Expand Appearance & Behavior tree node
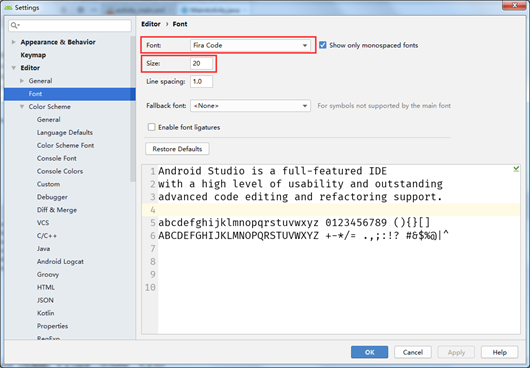This screenshot has height=368, width=530. [x=14, y=42]
